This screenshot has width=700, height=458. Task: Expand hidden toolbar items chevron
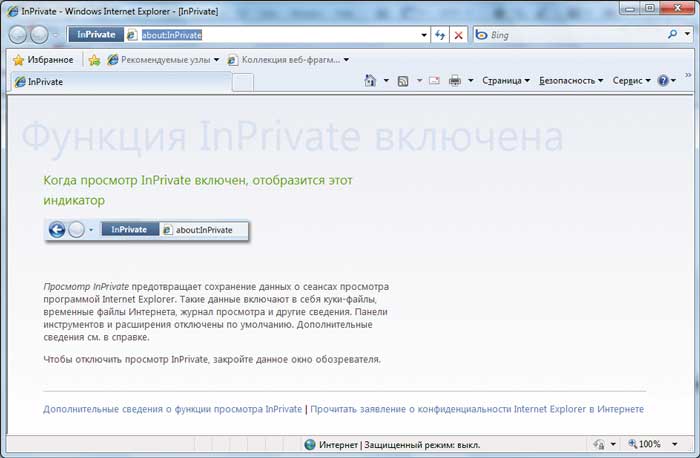tap(688, 75)
